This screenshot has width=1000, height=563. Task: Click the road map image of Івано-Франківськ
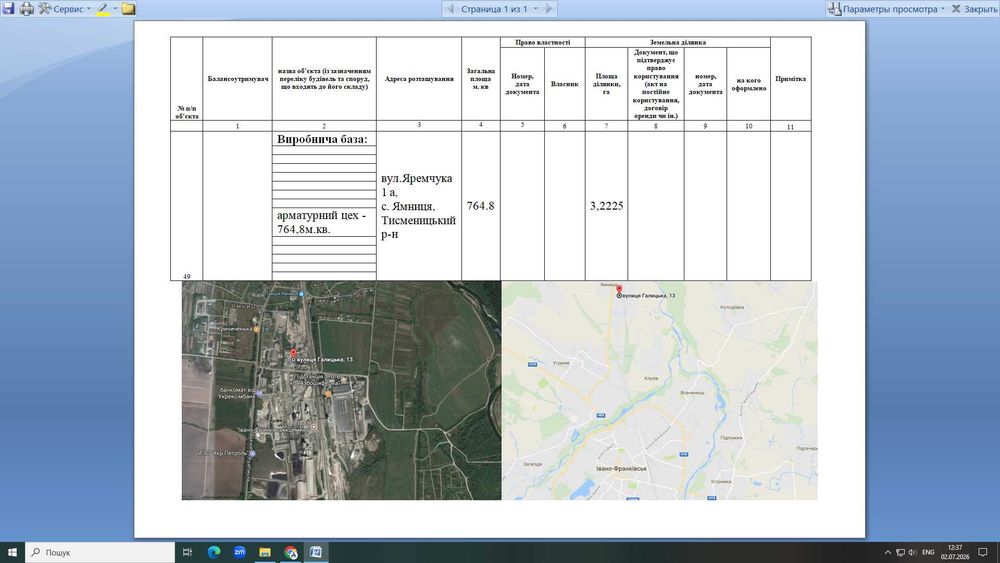coord(659,390)
